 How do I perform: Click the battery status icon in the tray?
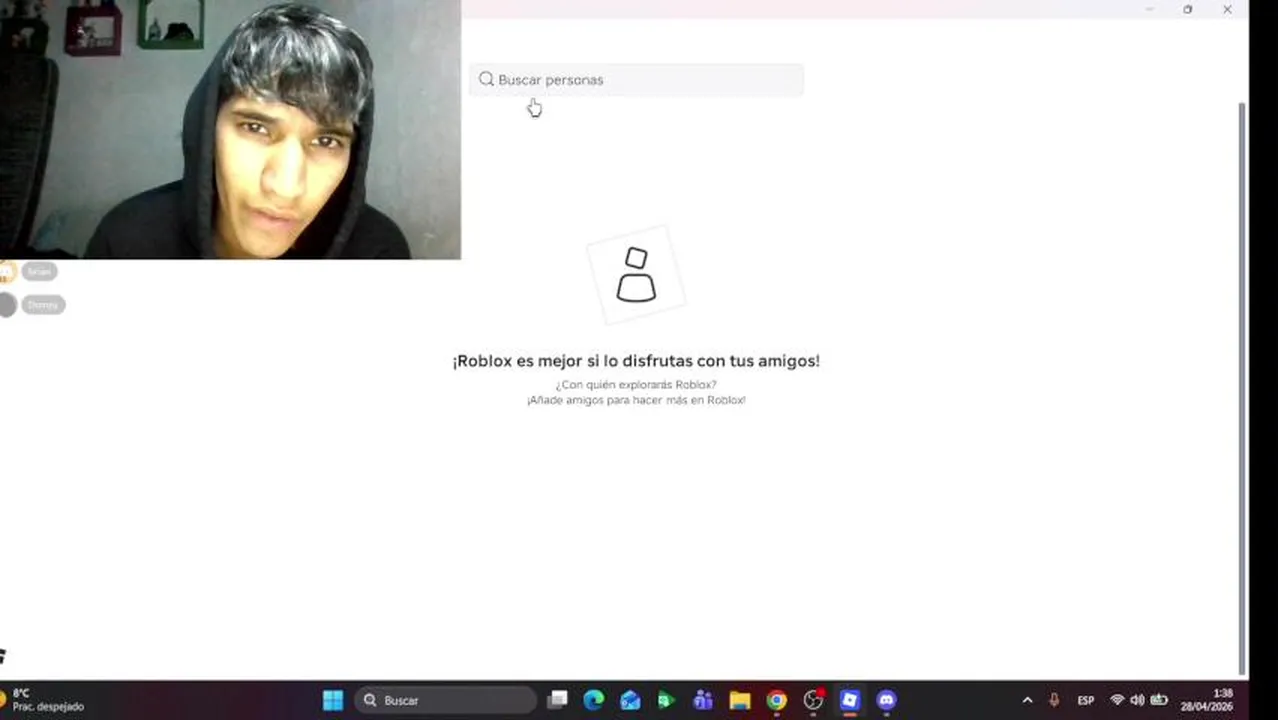tap(1159, 700)
